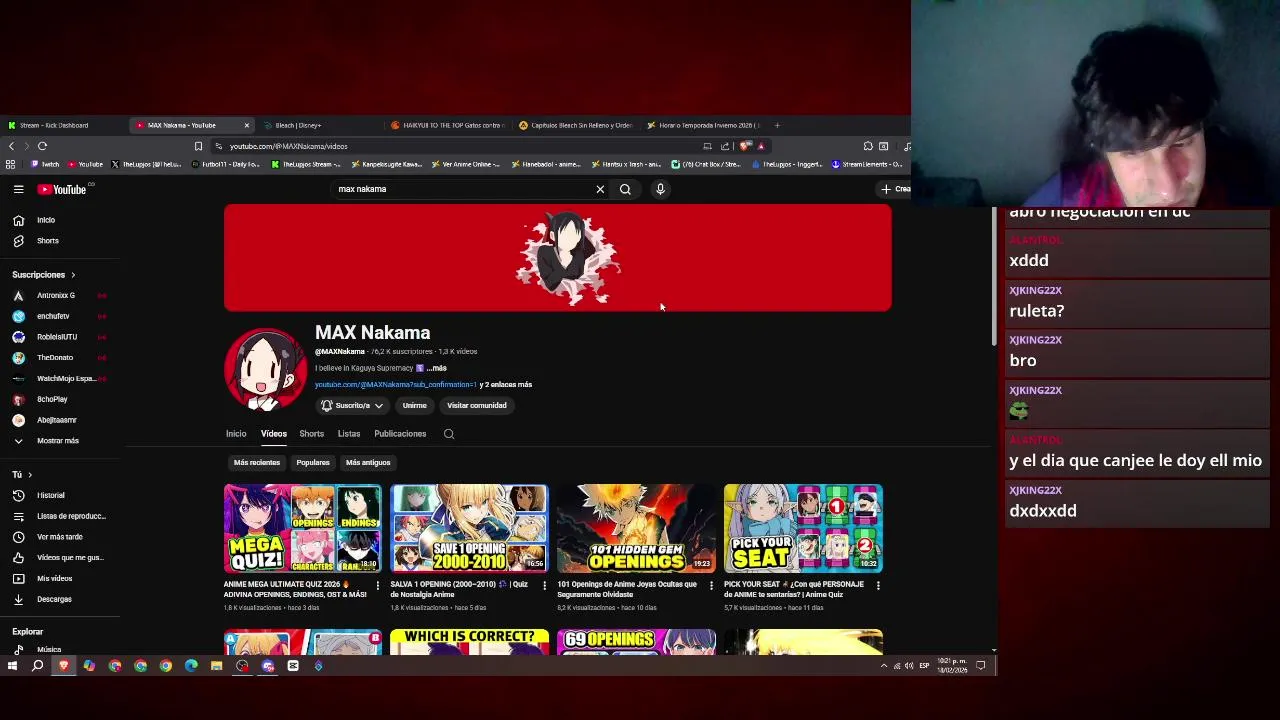The height and width of the screenshot is (720, 1280).
Task: Switch to channel Shorts tab
Action: (x=311, y=434)
